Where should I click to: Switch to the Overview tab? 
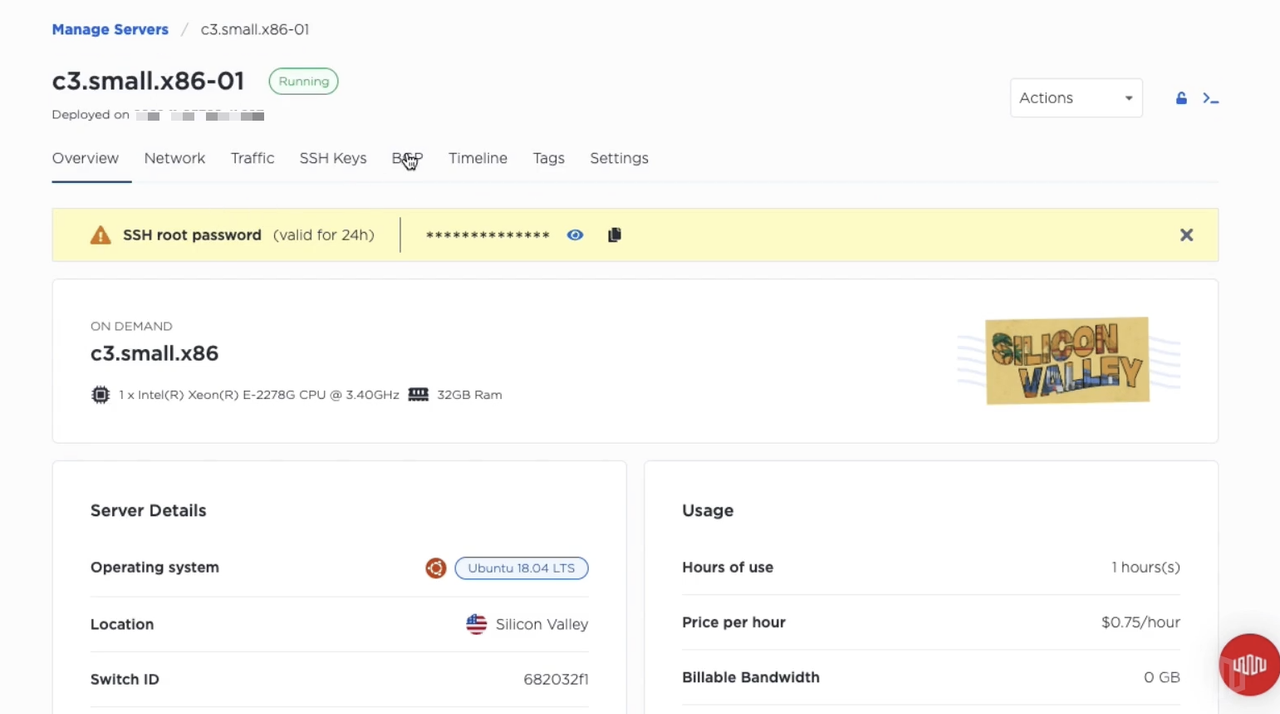tap(85, 158)
